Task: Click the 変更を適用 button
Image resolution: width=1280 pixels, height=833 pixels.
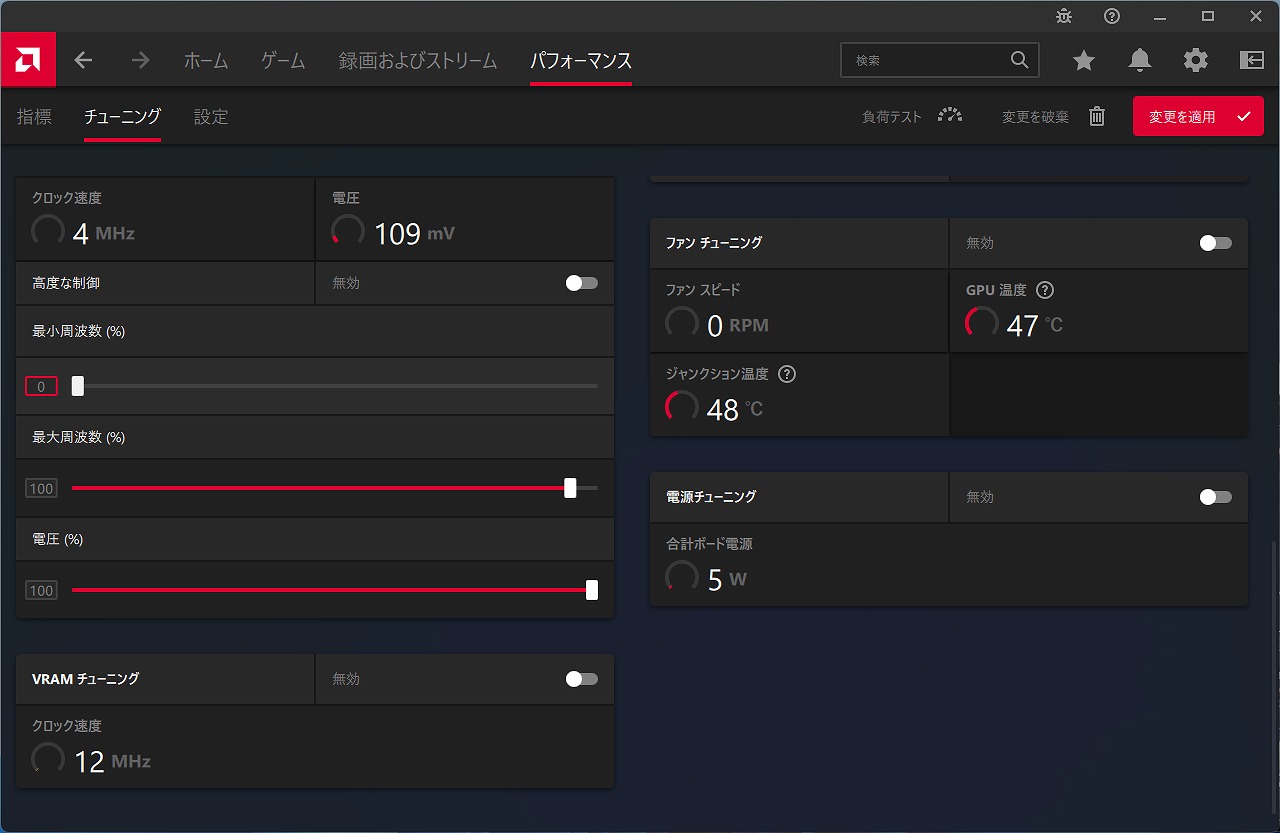Action: (x=1197, y=117)
